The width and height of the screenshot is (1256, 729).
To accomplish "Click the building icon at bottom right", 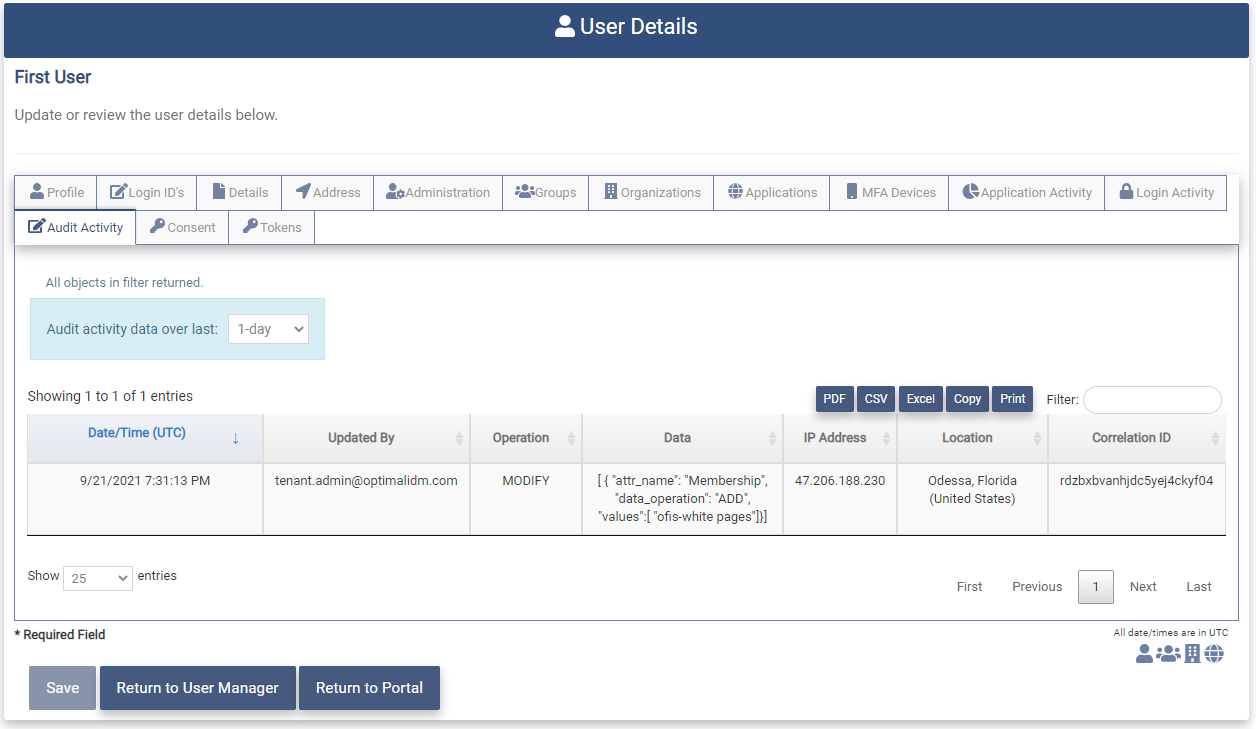I will (x=1192, y=654).
